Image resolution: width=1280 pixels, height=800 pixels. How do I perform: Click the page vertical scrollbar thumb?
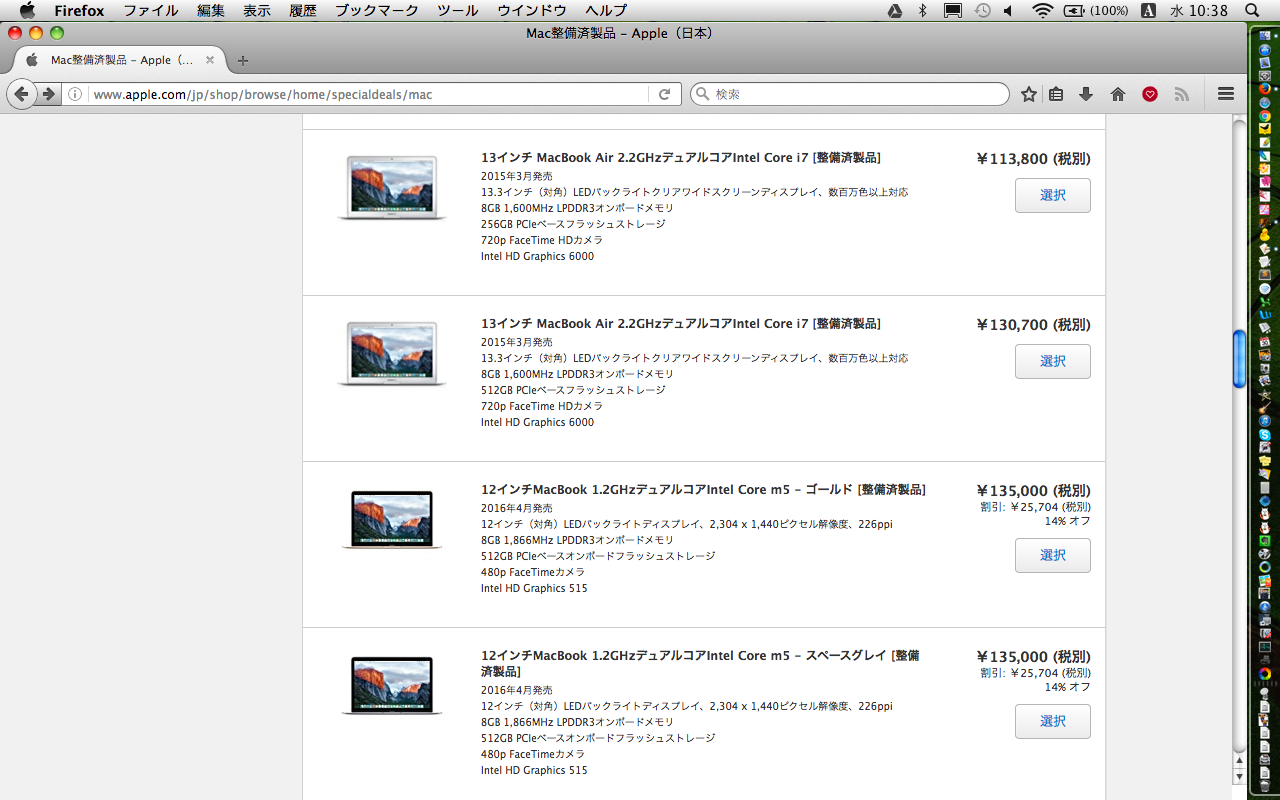pyautogui.click(x=1240, y=359)
